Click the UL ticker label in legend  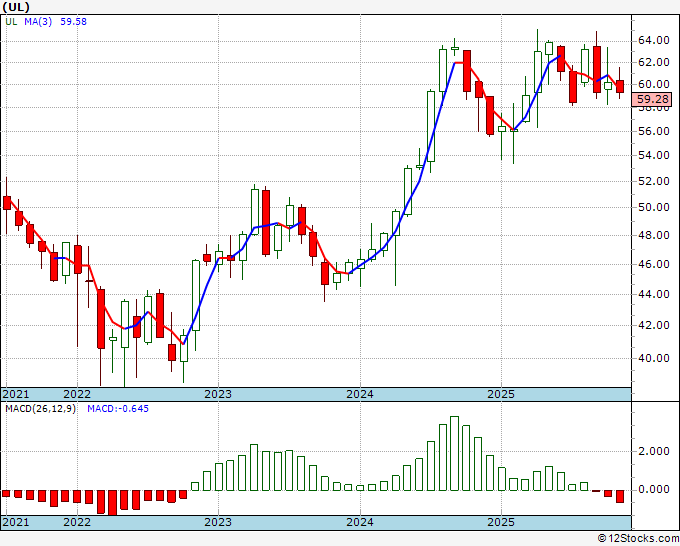pyautogui.click(x=11, y=22)
